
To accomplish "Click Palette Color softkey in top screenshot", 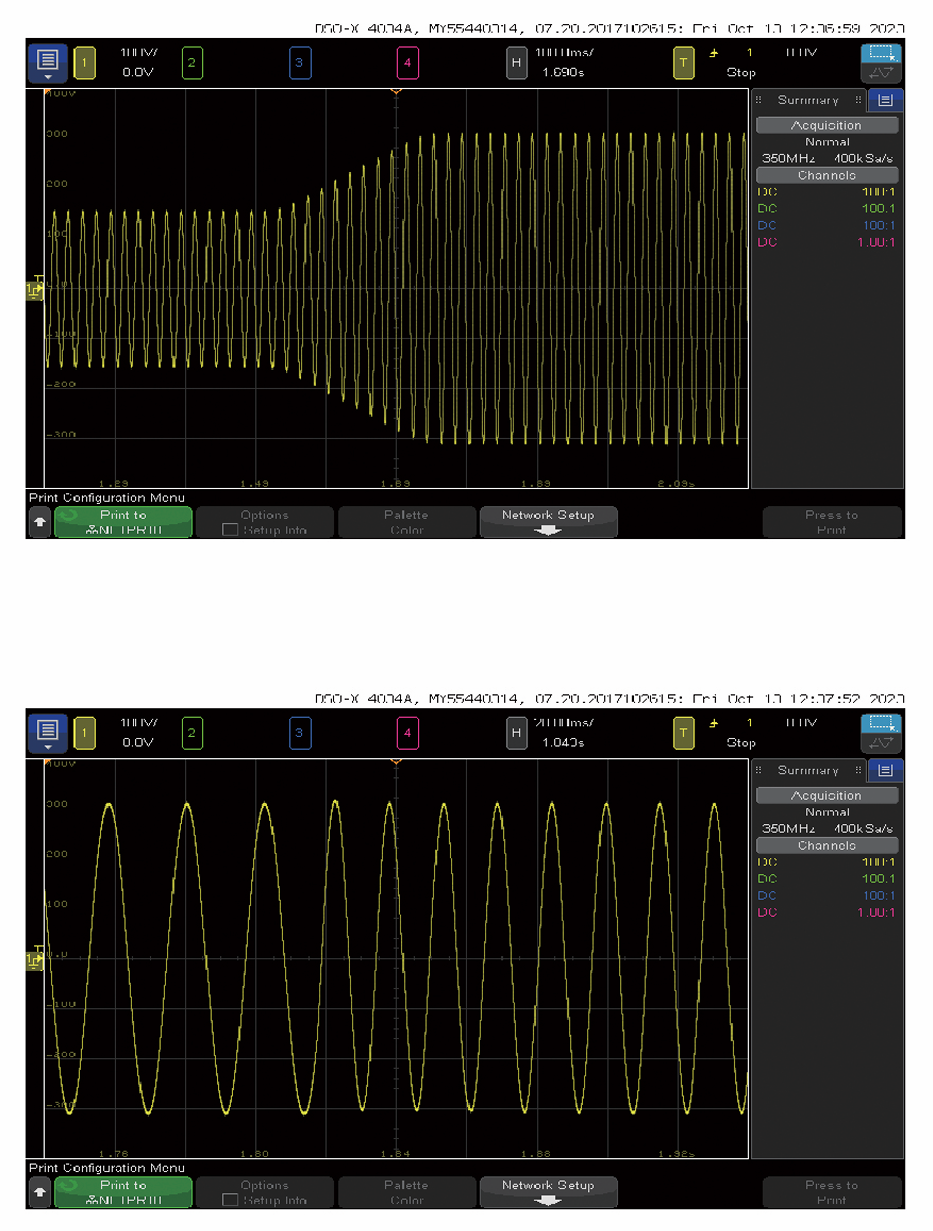I will point(406,522).
